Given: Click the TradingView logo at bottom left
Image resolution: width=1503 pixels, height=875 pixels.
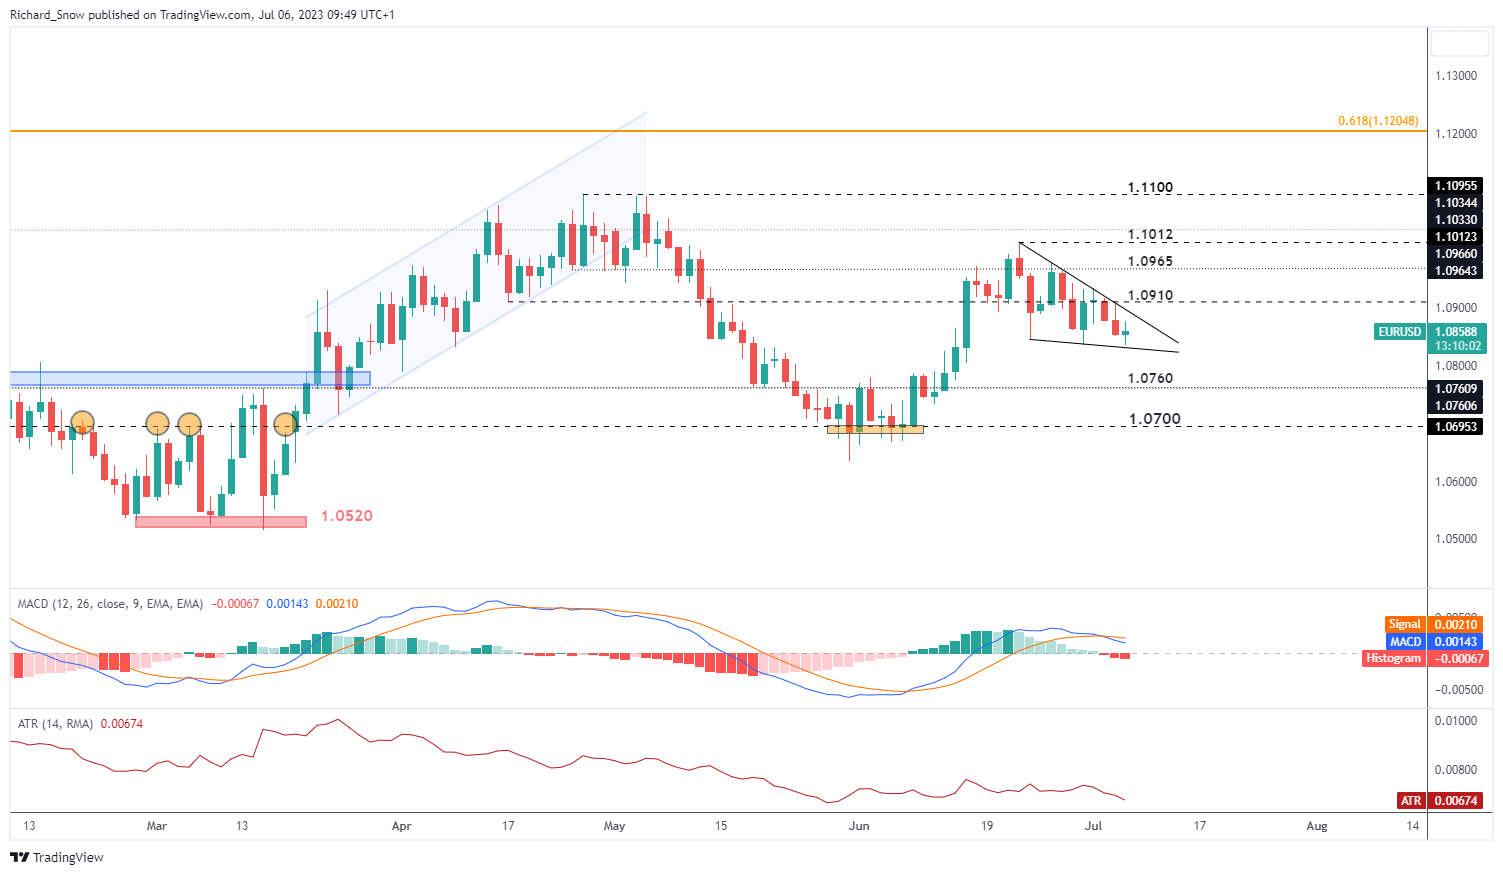Looking at the screenshot, I should click(57, 857).
